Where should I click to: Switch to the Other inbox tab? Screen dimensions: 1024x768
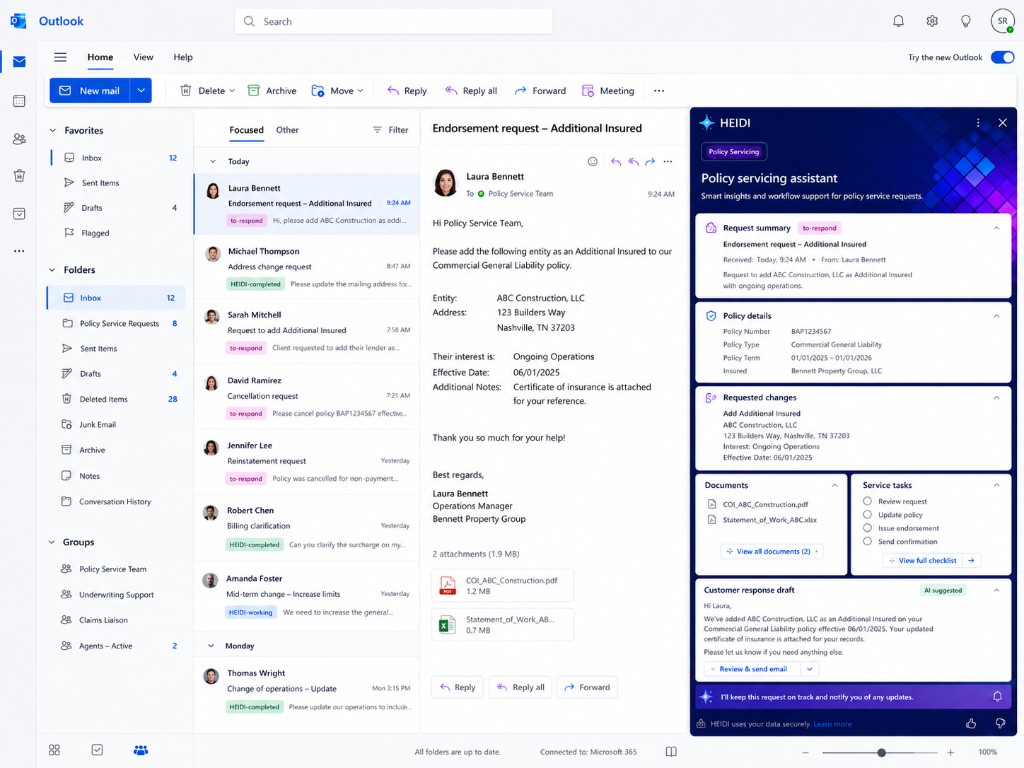(x=287, y=130)
